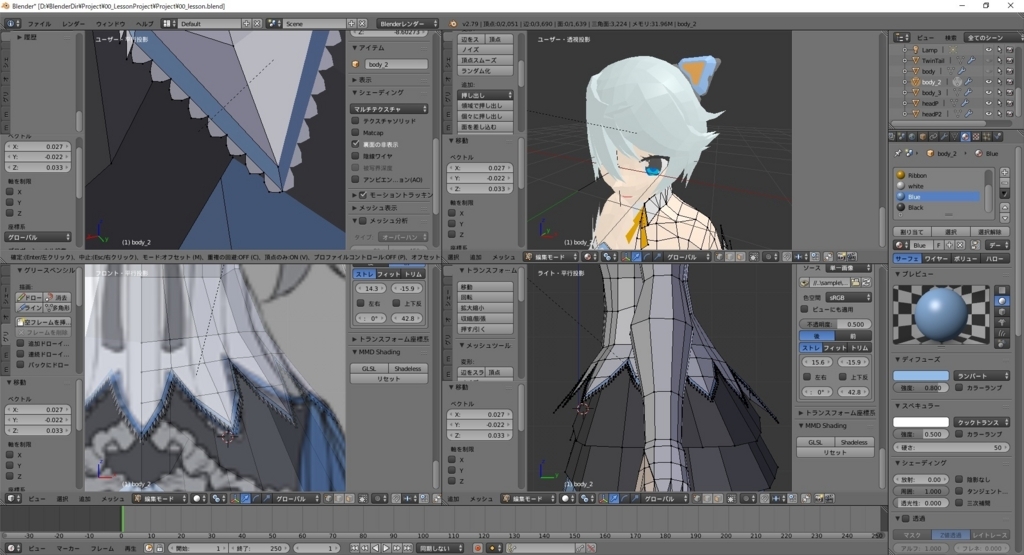
Task: Switch material type to ハロー tab
Action: [995, 259]
